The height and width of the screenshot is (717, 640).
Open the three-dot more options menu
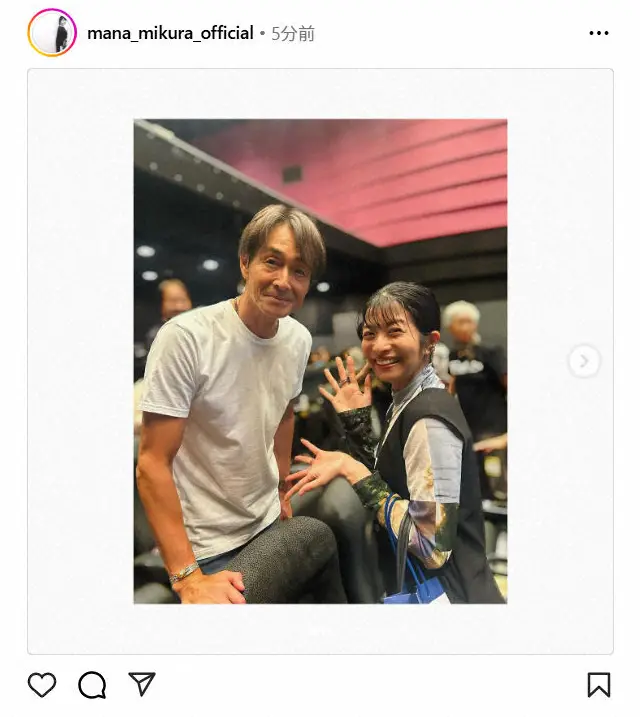599,33
